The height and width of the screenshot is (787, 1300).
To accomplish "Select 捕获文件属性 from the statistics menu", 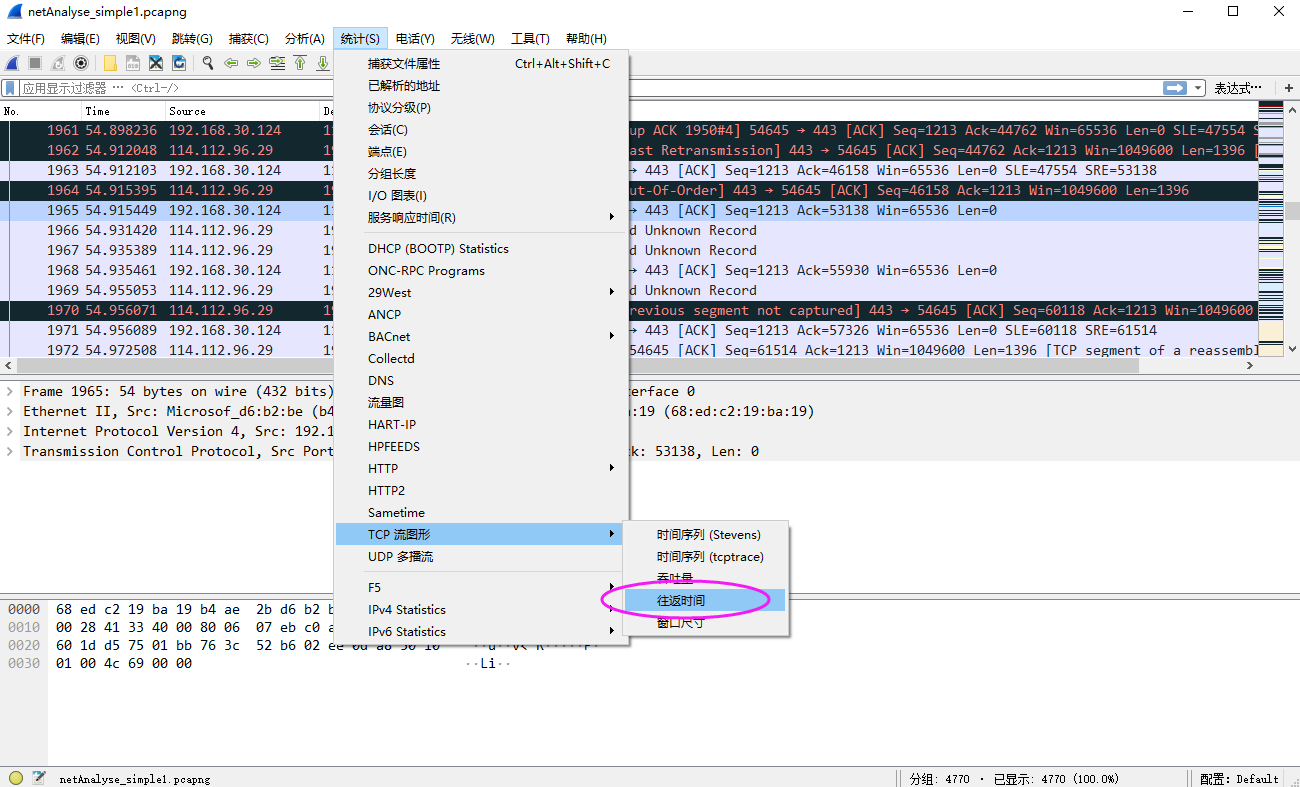I will pos(482,63).
